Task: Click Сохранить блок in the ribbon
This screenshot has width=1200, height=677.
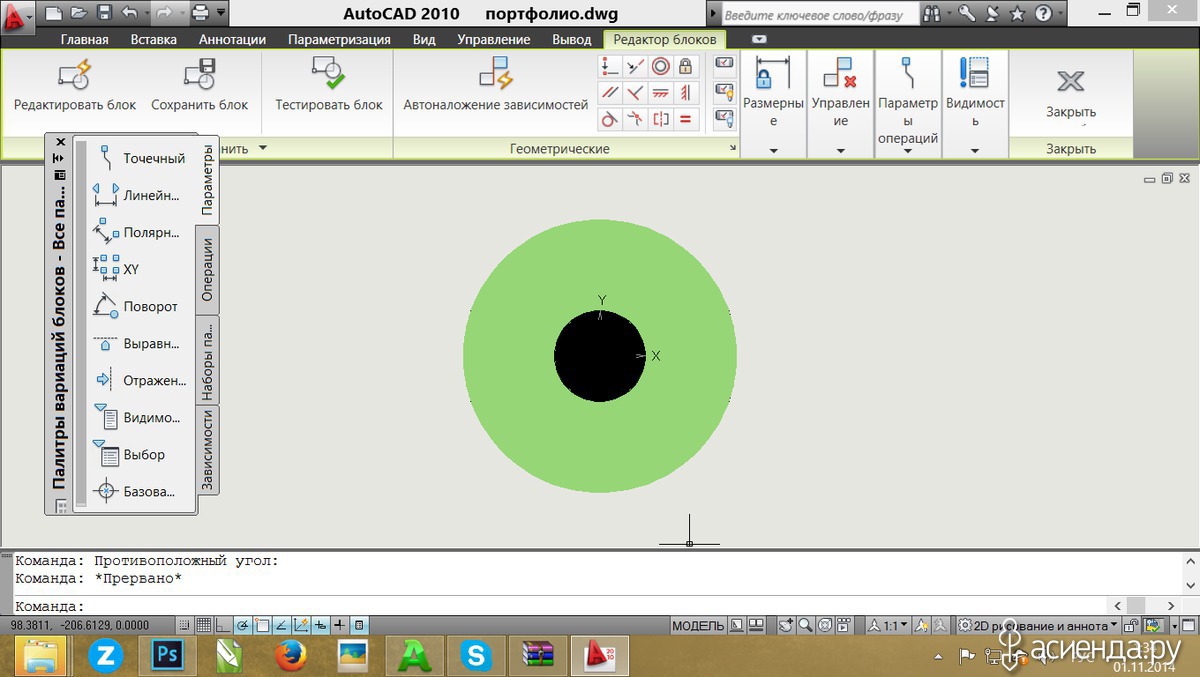Action: pyautogui.click(x=199, y=87)
